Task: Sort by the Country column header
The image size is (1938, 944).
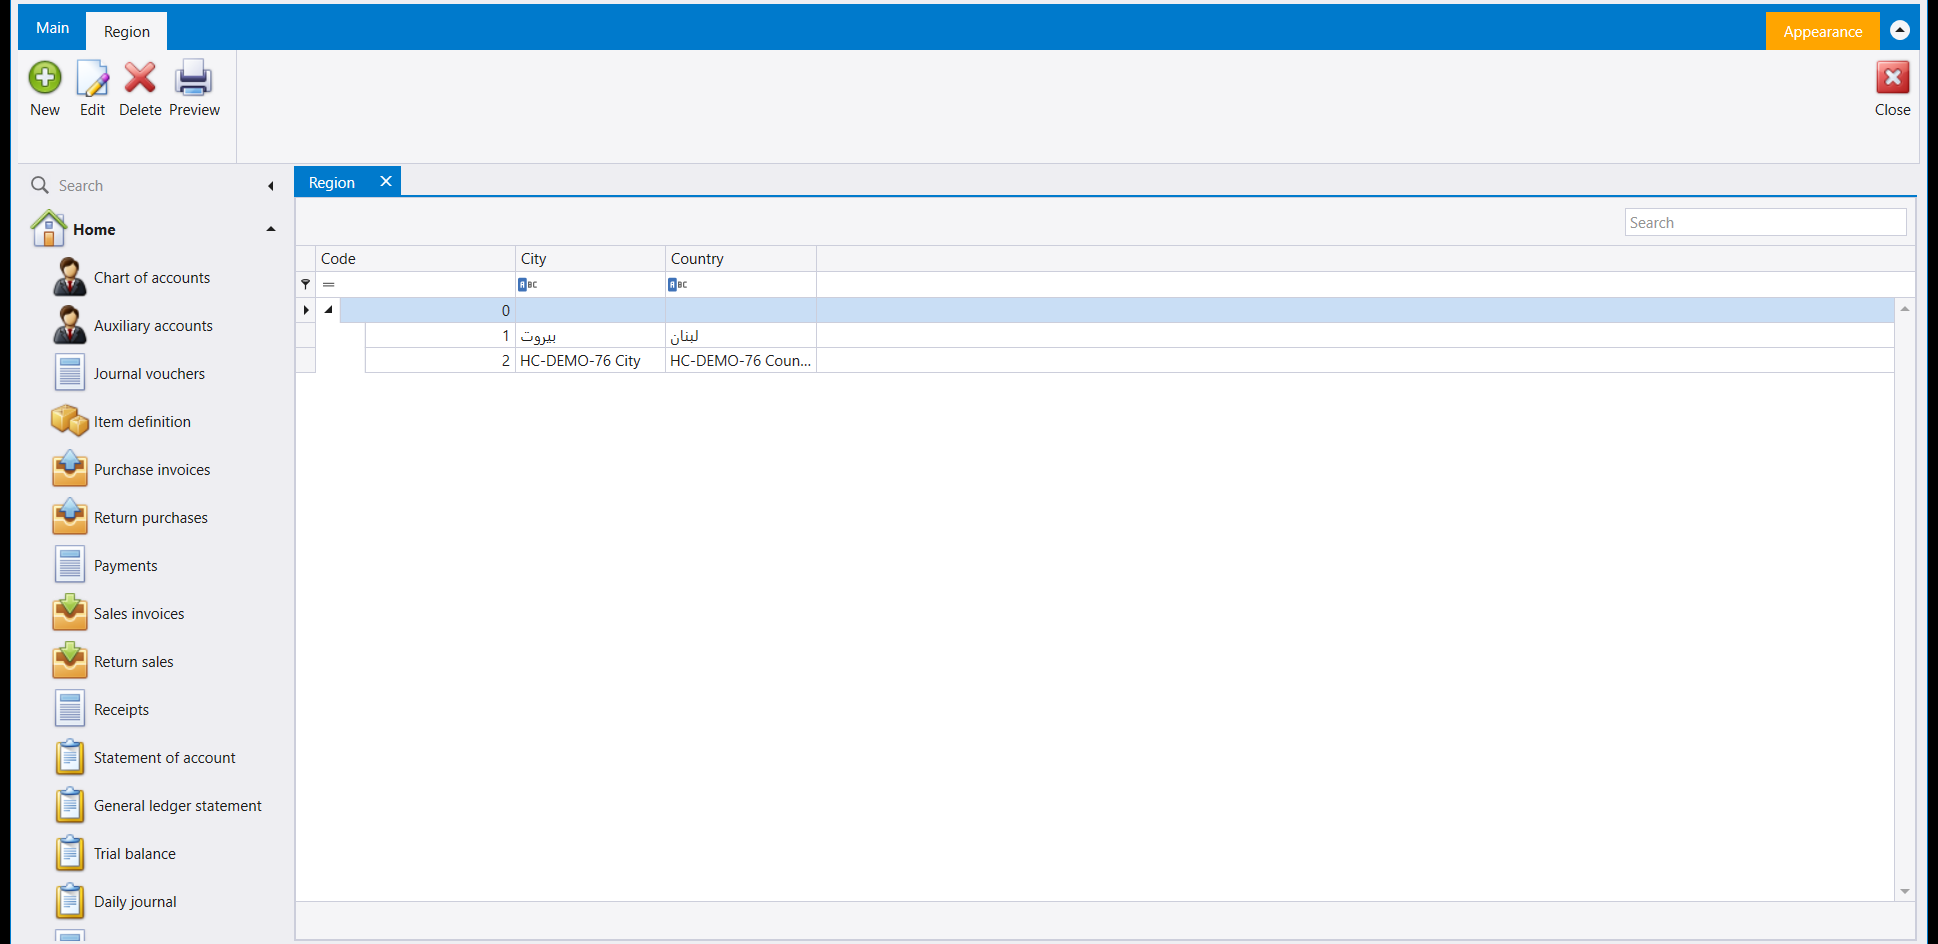Action: [x=741, y=259]
